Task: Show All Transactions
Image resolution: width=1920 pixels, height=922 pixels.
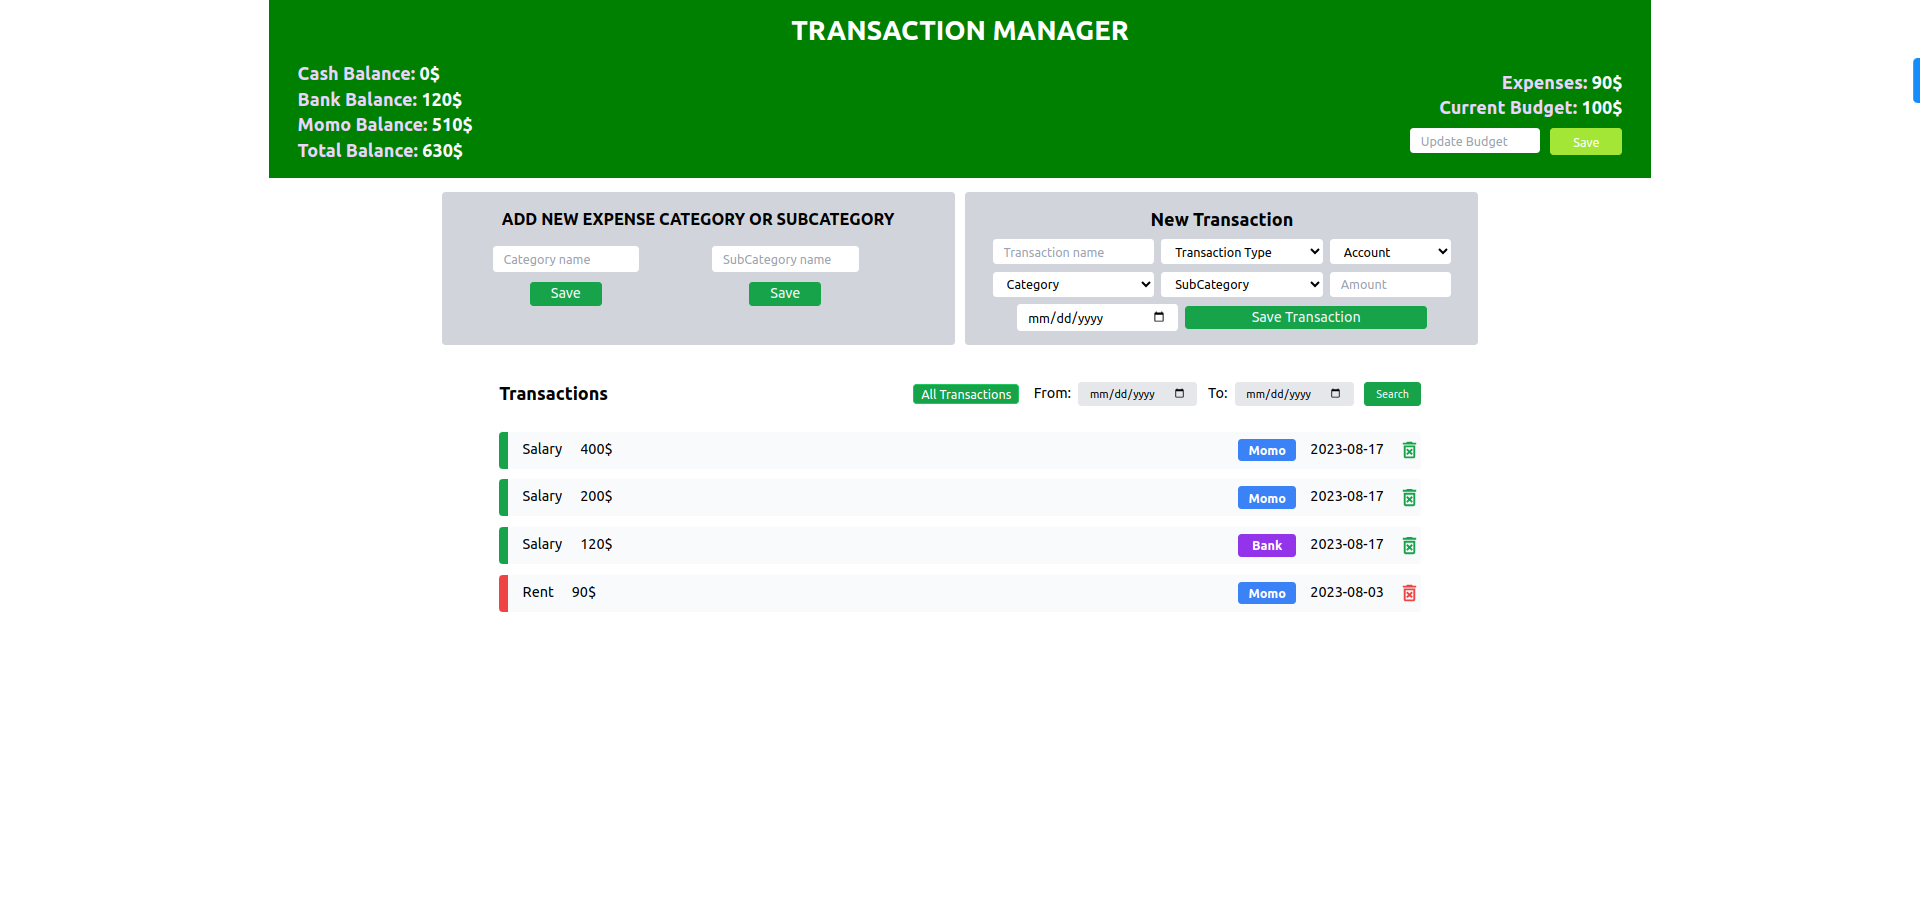Action: (x=966, y=394)
